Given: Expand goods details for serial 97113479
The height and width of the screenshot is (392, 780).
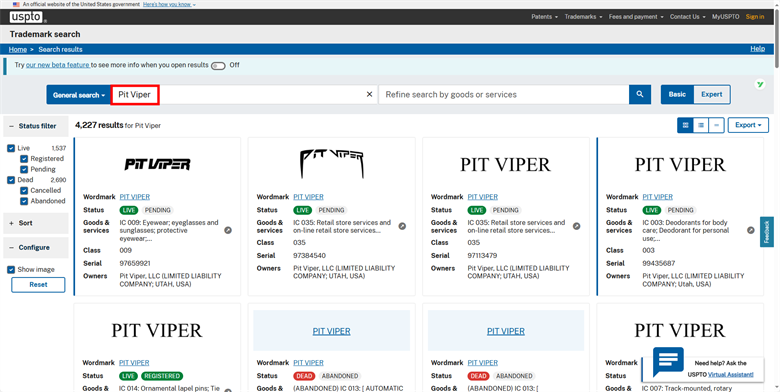Looking at the screenshot, I should (x=577, y=226).
